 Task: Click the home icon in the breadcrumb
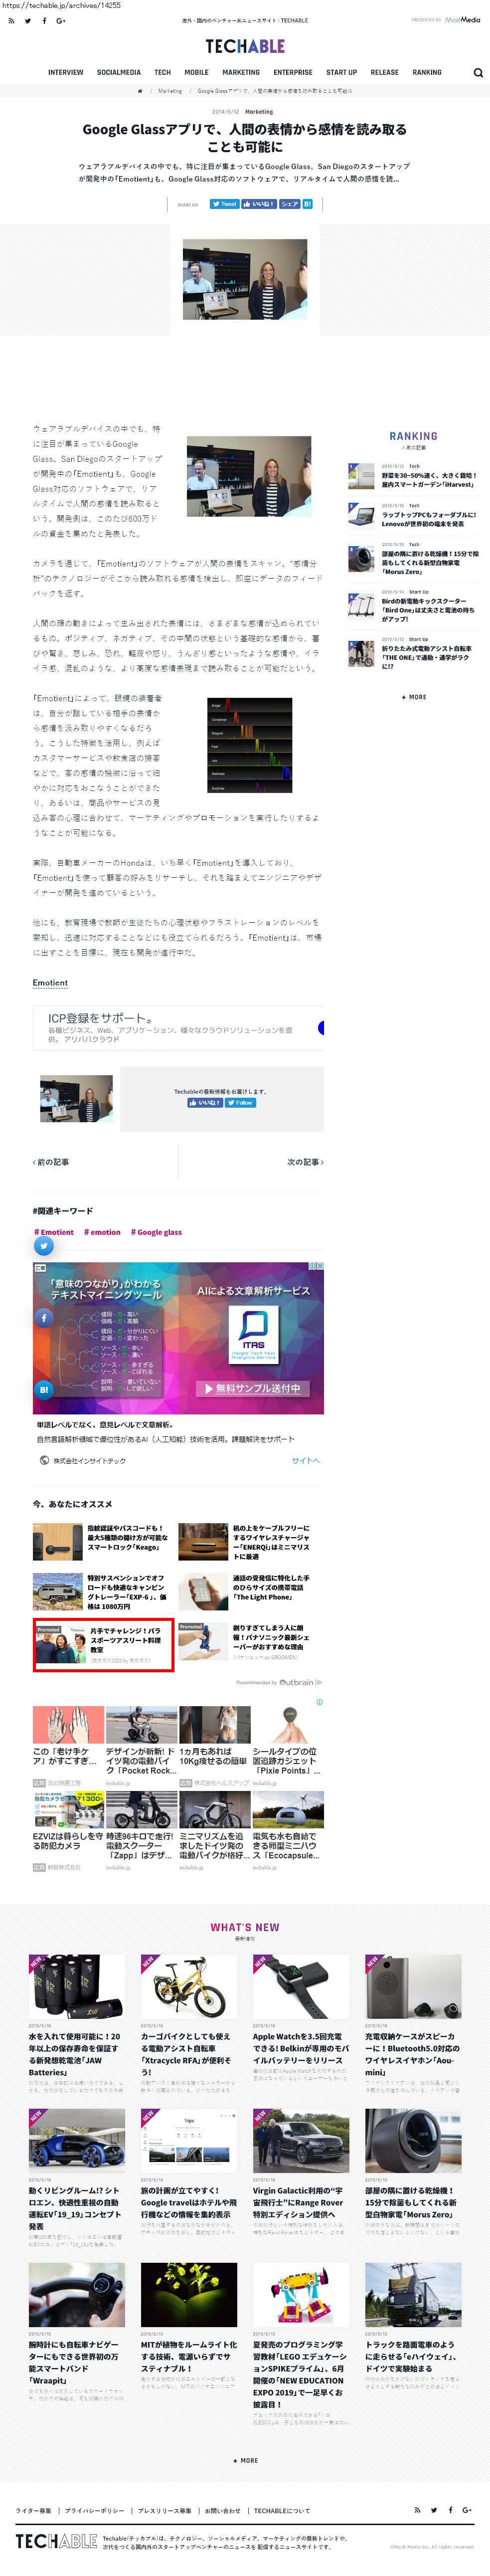pyautogui.click(x=140, y=91)
